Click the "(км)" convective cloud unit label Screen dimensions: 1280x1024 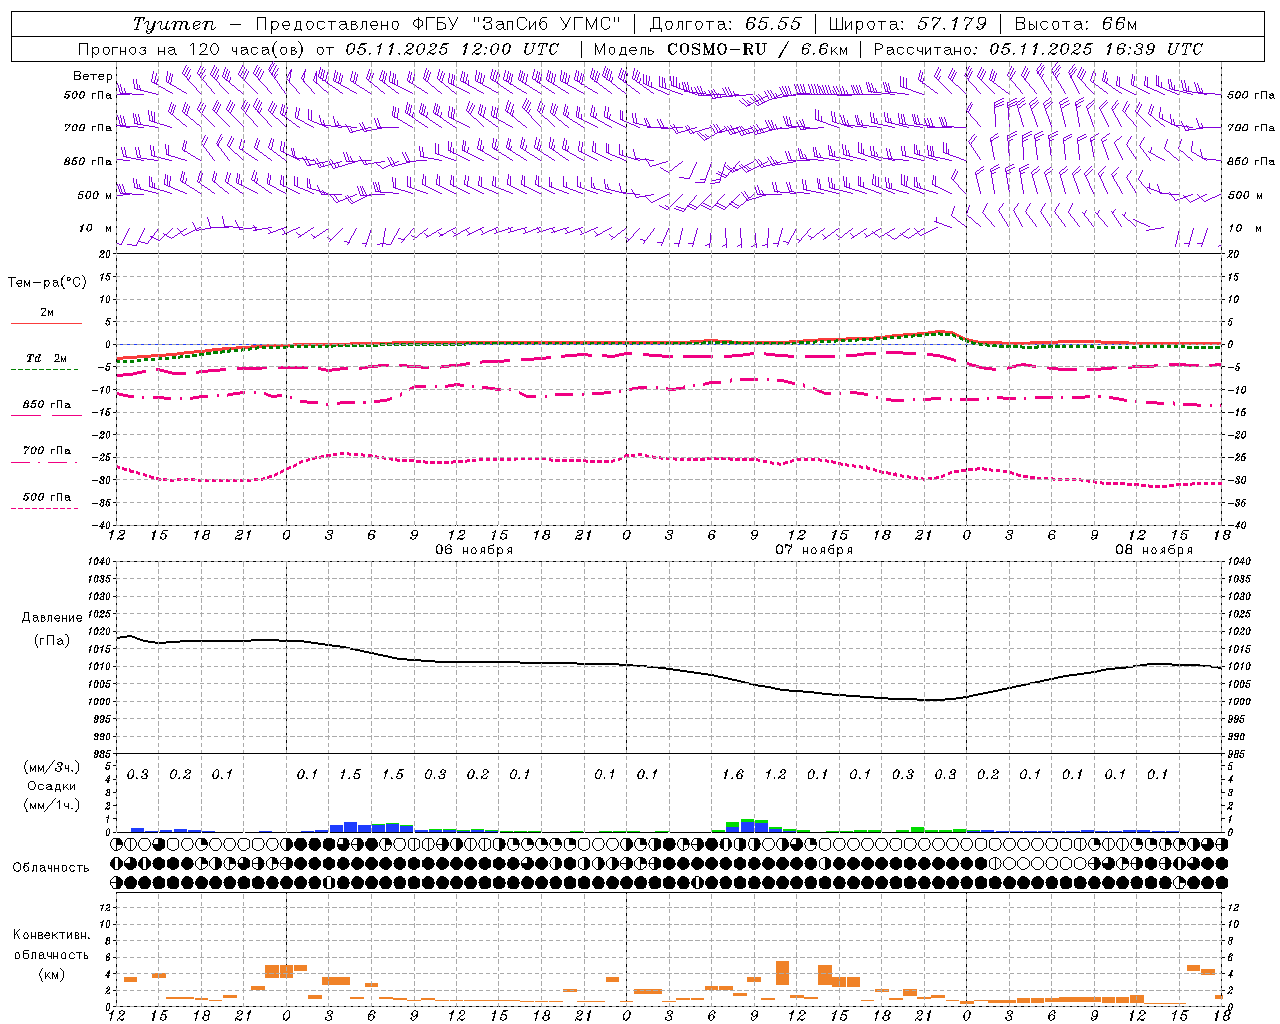[52, 974]
